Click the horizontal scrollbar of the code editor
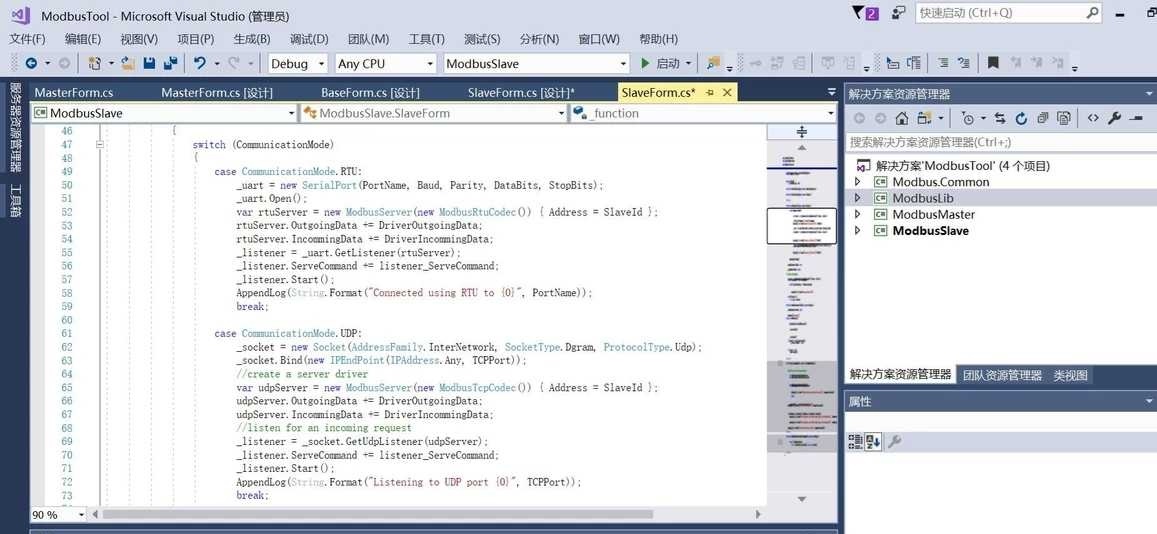Screen dimensions: 1157x534 coord(378,514)
